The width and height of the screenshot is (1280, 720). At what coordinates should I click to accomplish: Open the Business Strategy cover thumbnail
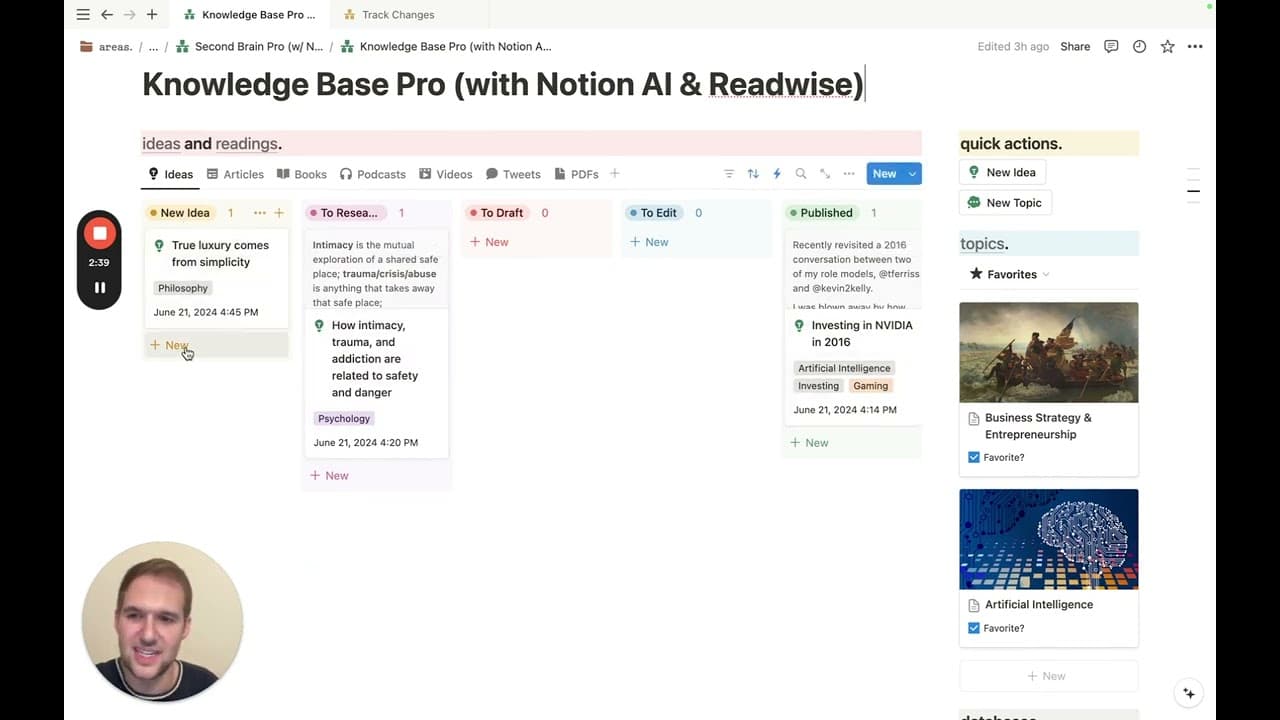coord(1049,352)
